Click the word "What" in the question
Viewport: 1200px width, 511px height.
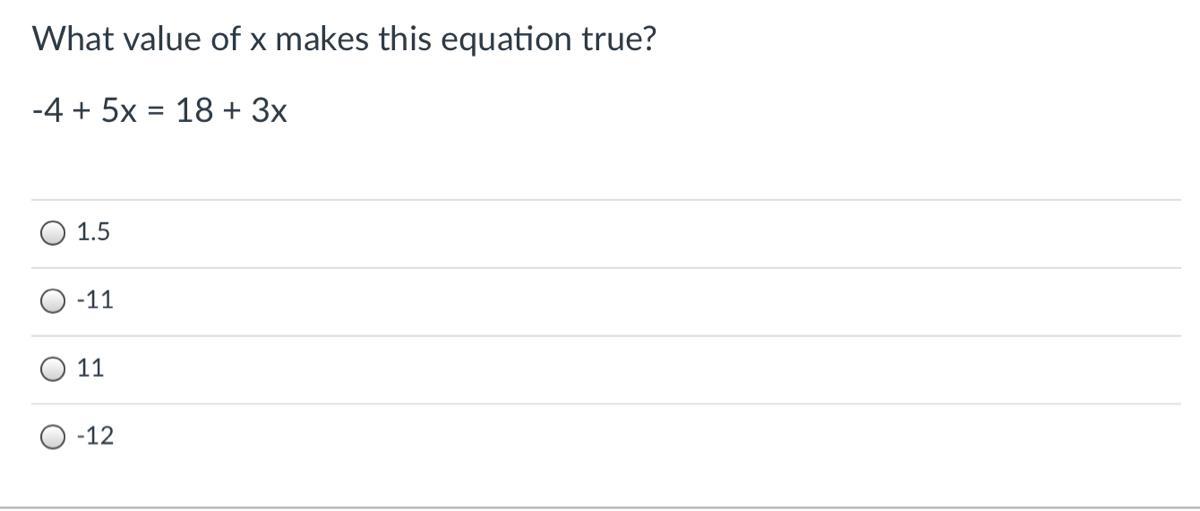pyautogui.click(x=70, y=39)
